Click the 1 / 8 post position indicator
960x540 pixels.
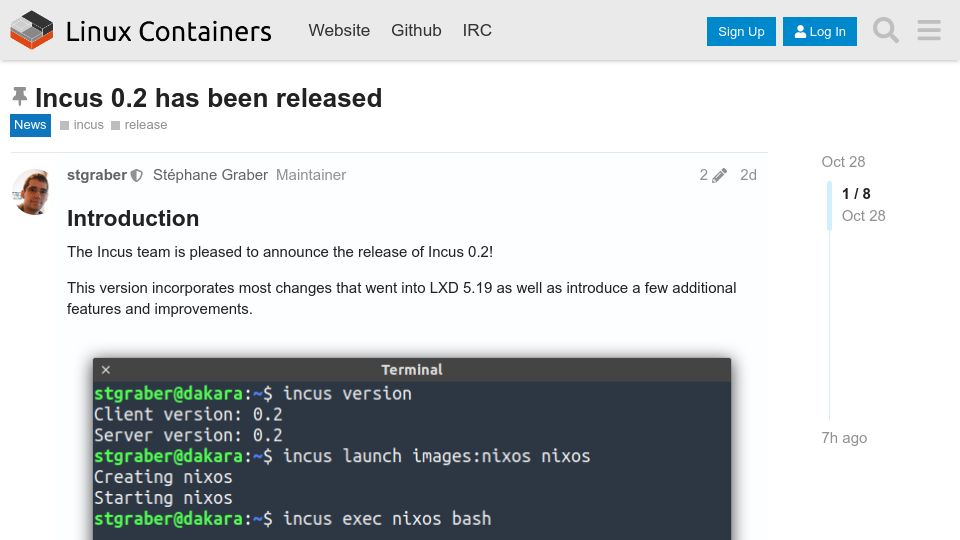tap(856, 193)
